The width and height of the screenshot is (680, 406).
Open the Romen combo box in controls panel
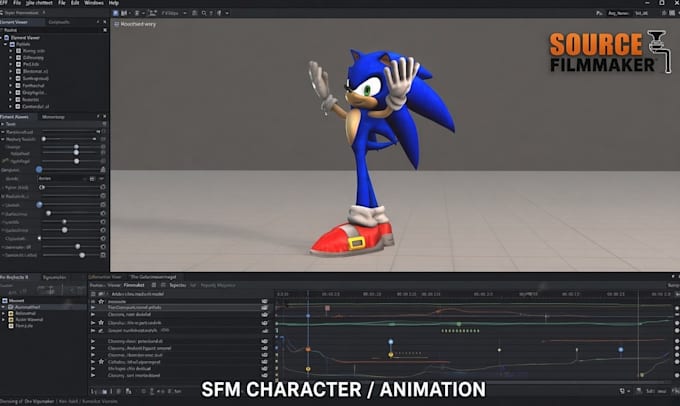click(64, 179)
